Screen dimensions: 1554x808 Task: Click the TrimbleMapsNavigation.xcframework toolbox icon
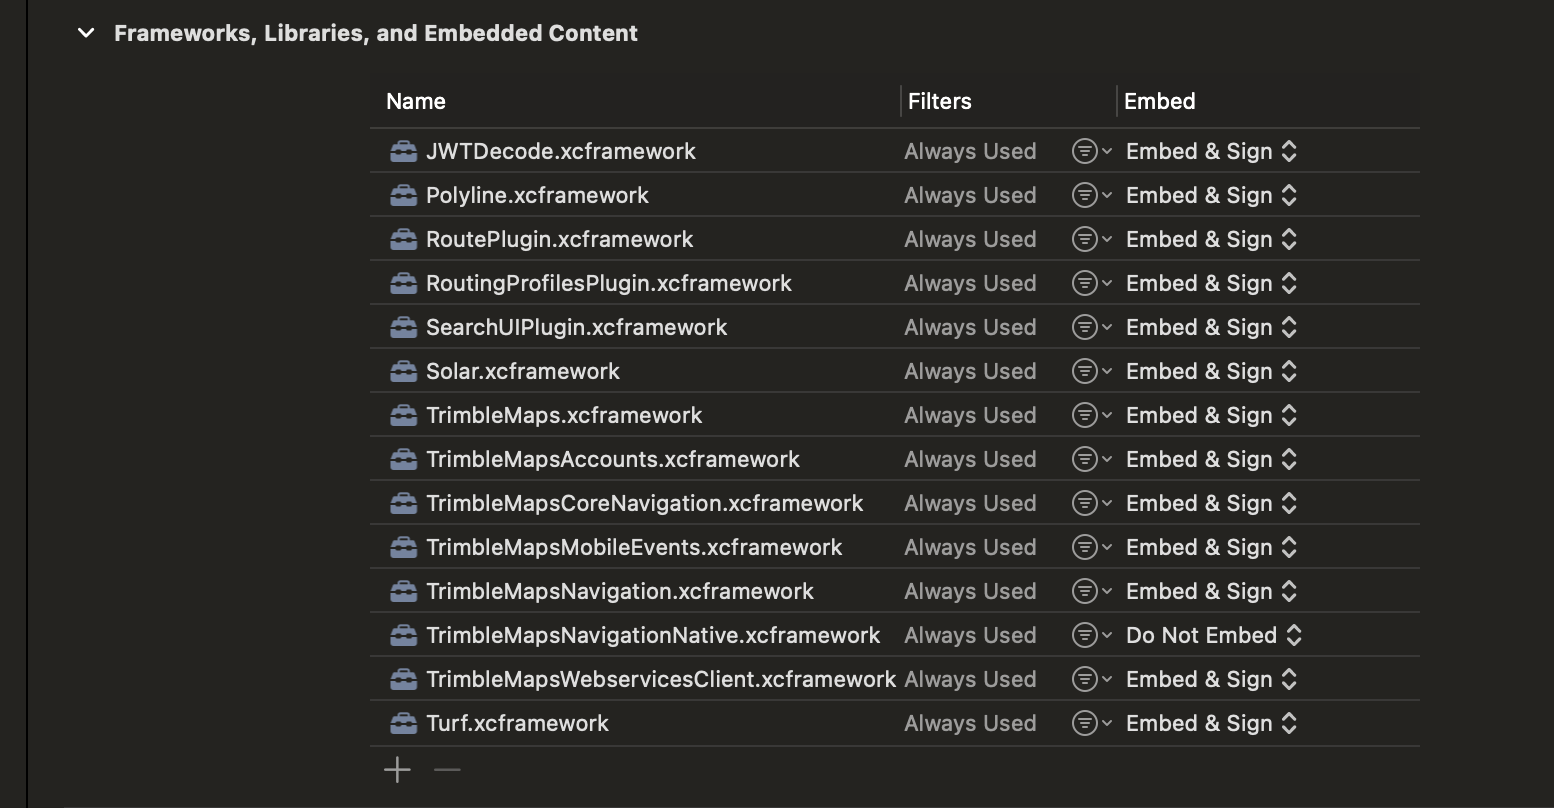point(403,591)
